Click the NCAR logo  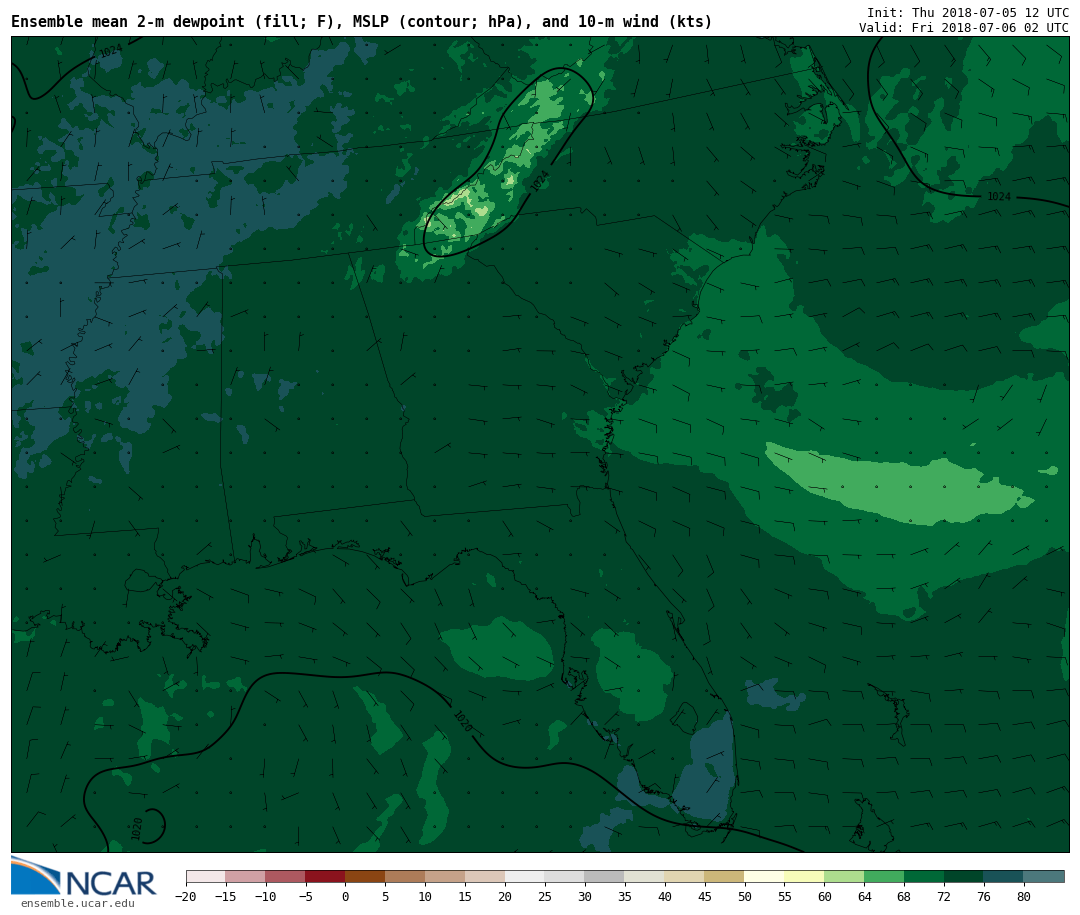[84, 878]
